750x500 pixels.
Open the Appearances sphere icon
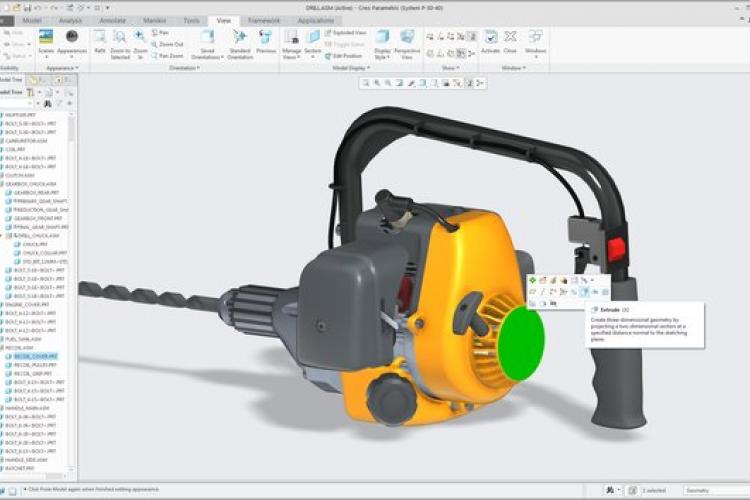tap(72, 36)
